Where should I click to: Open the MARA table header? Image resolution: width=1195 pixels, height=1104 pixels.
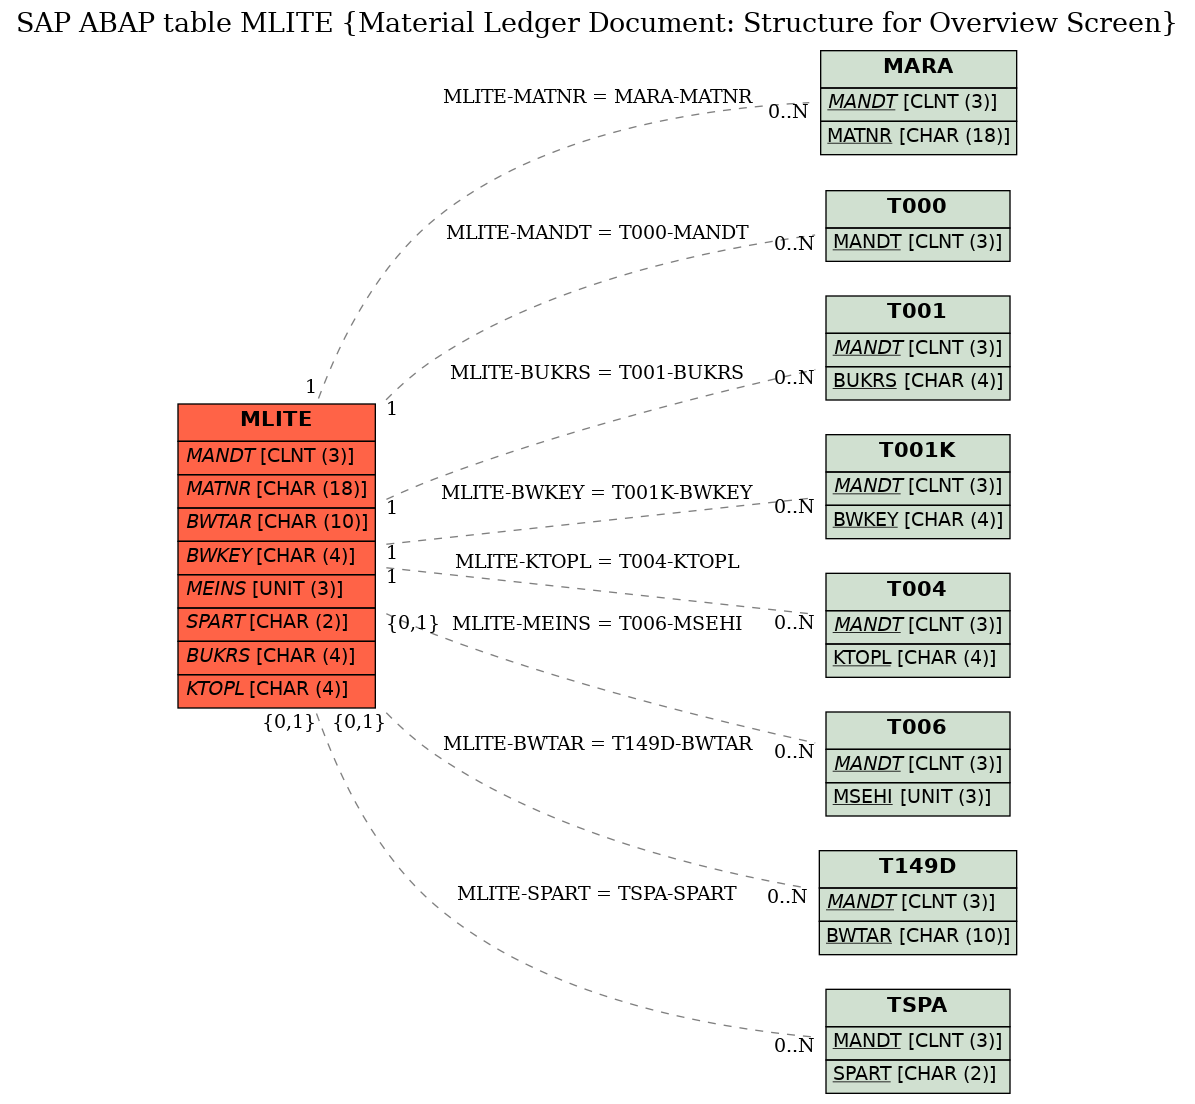pos(918,69)
